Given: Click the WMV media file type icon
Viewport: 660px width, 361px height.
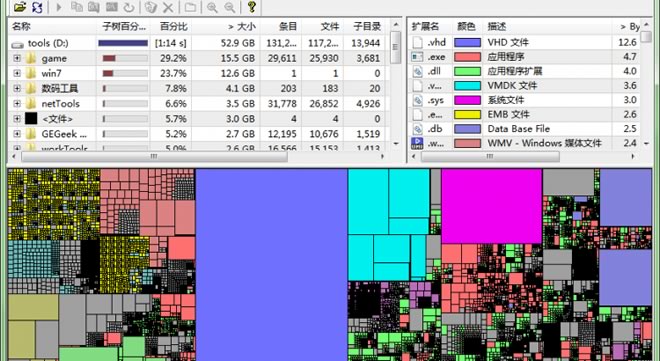Looking at the screenshot, I should (417, 143).
